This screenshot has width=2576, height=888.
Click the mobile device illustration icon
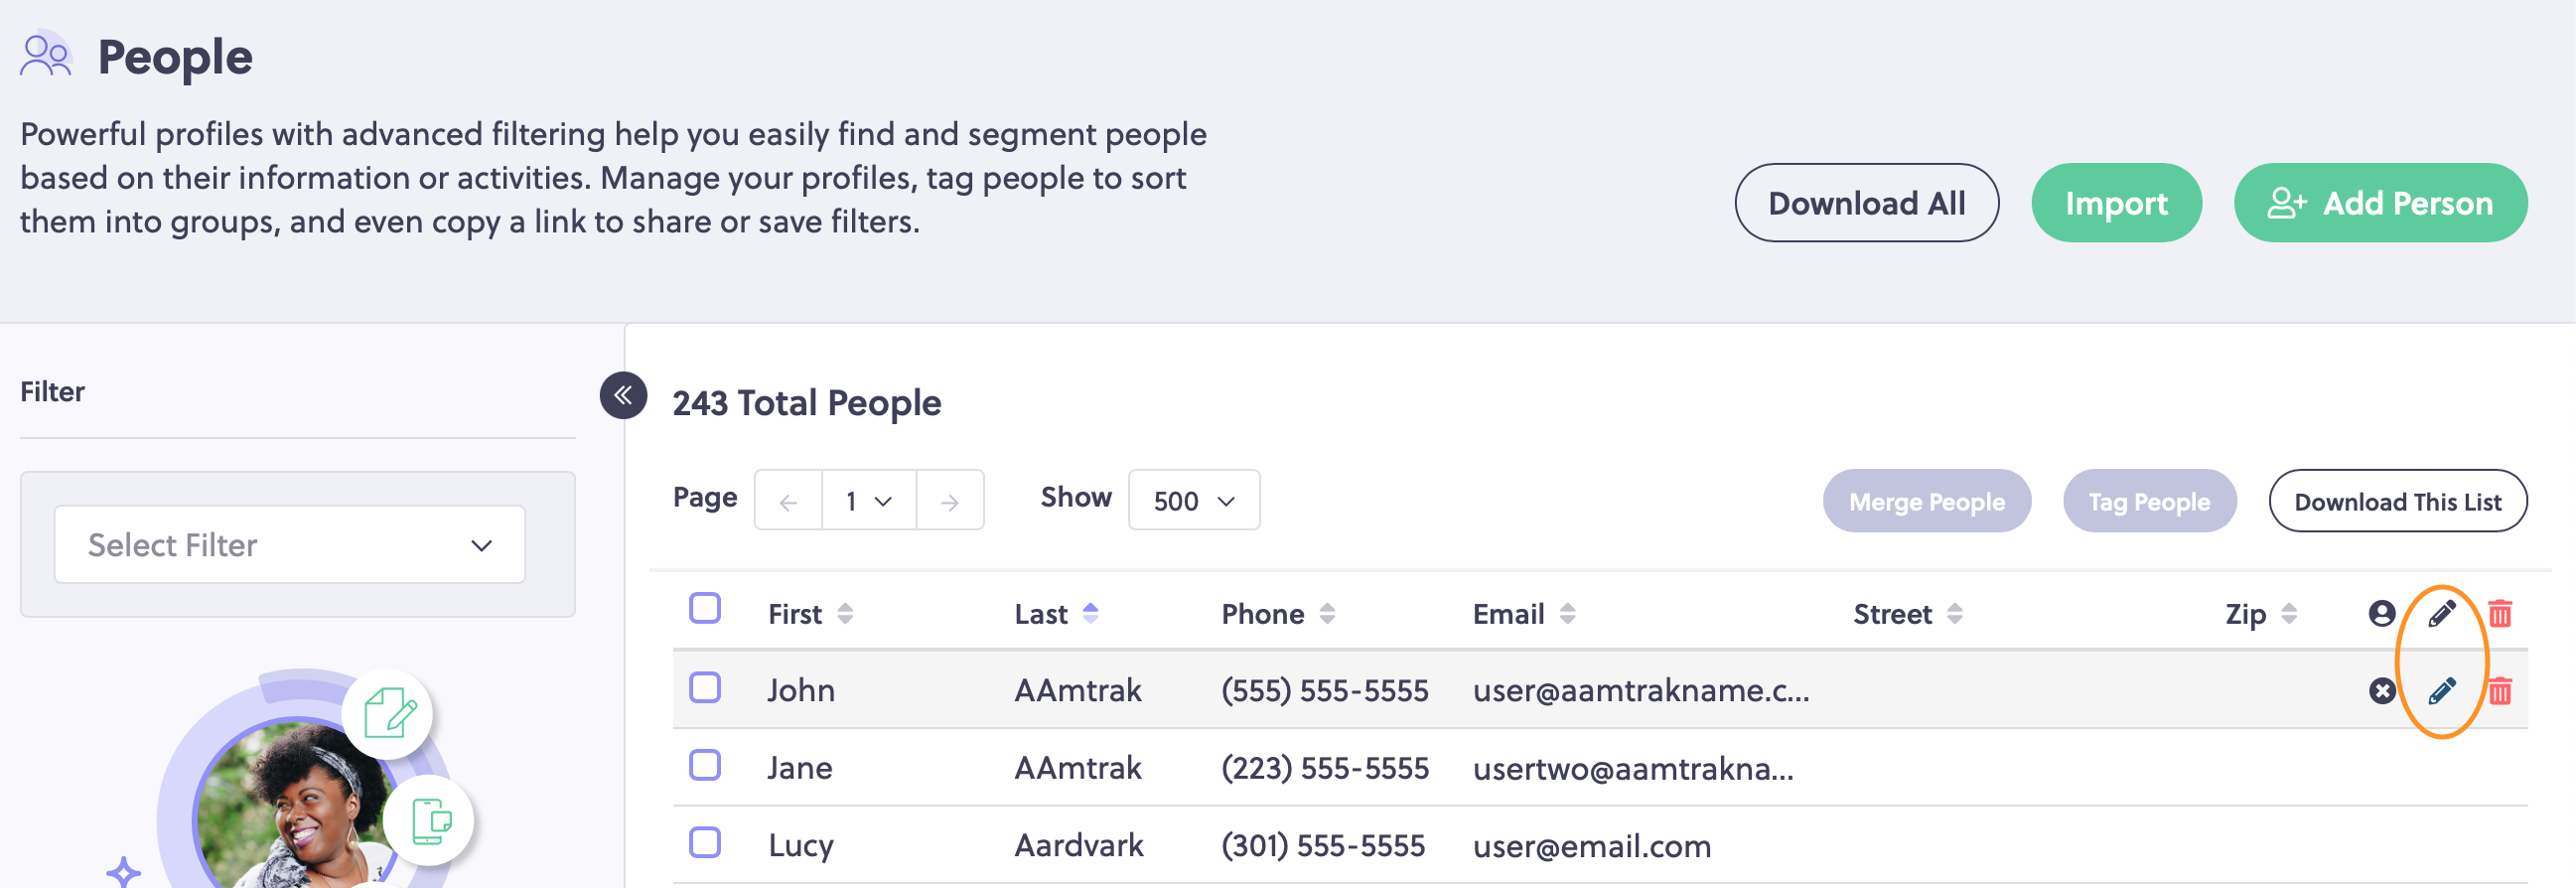click(x=429, y=820)
